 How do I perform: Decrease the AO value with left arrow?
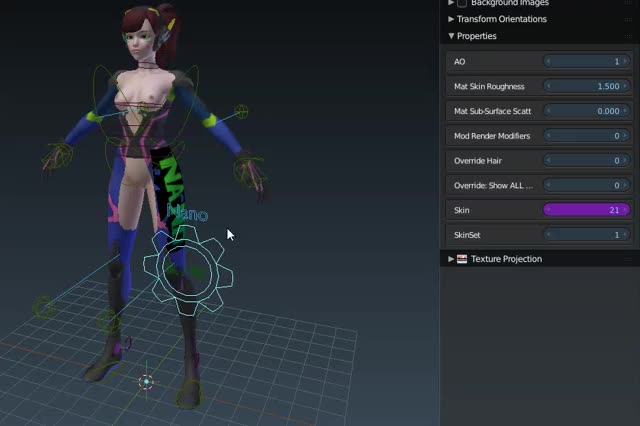pos(548,62)
